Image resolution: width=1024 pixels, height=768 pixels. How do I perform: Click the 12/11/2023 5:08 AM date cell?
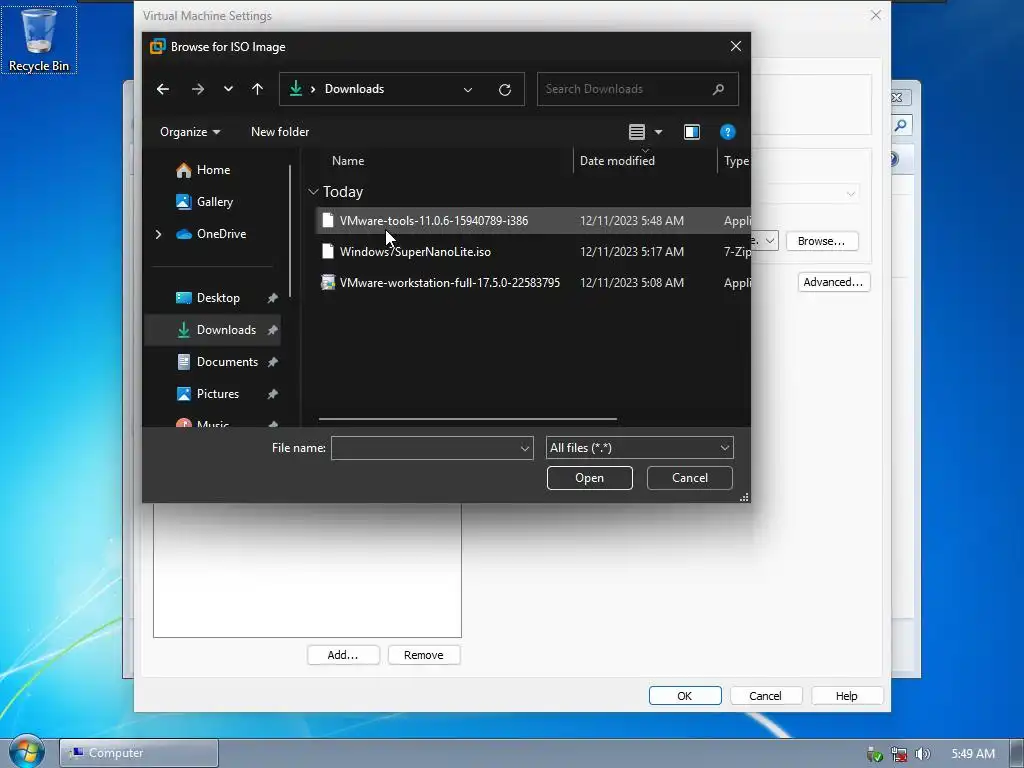click(x=632, y=283)
